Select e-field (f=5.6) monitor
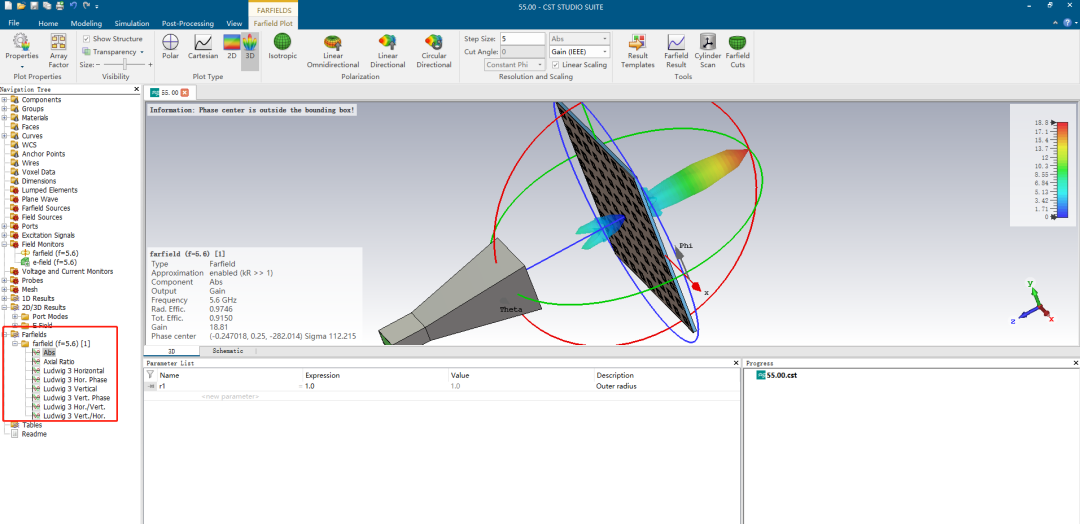Viewport: 1080px width, 524px height. coord(54,262)
